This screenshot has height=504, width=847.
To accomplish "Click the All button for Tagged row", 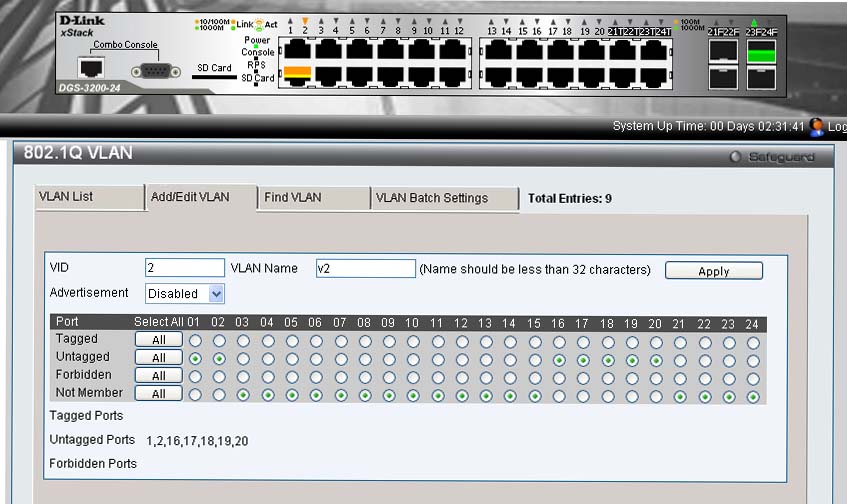I will click(158, 340).
